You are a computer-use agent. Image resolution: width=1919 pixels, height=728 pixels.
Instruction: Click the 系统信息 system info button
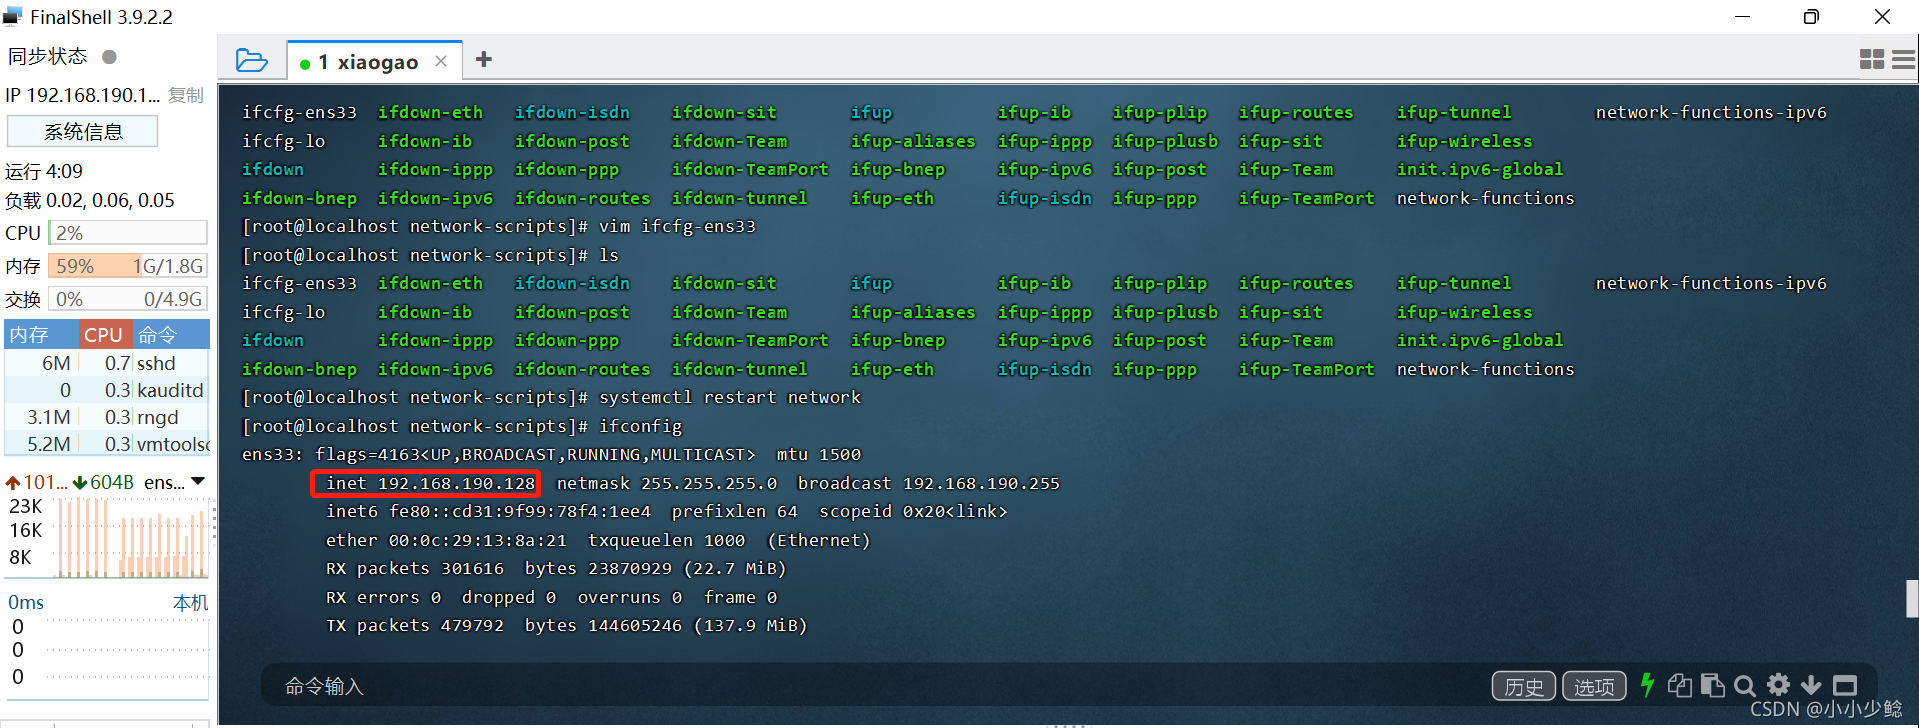click(83, 132)
